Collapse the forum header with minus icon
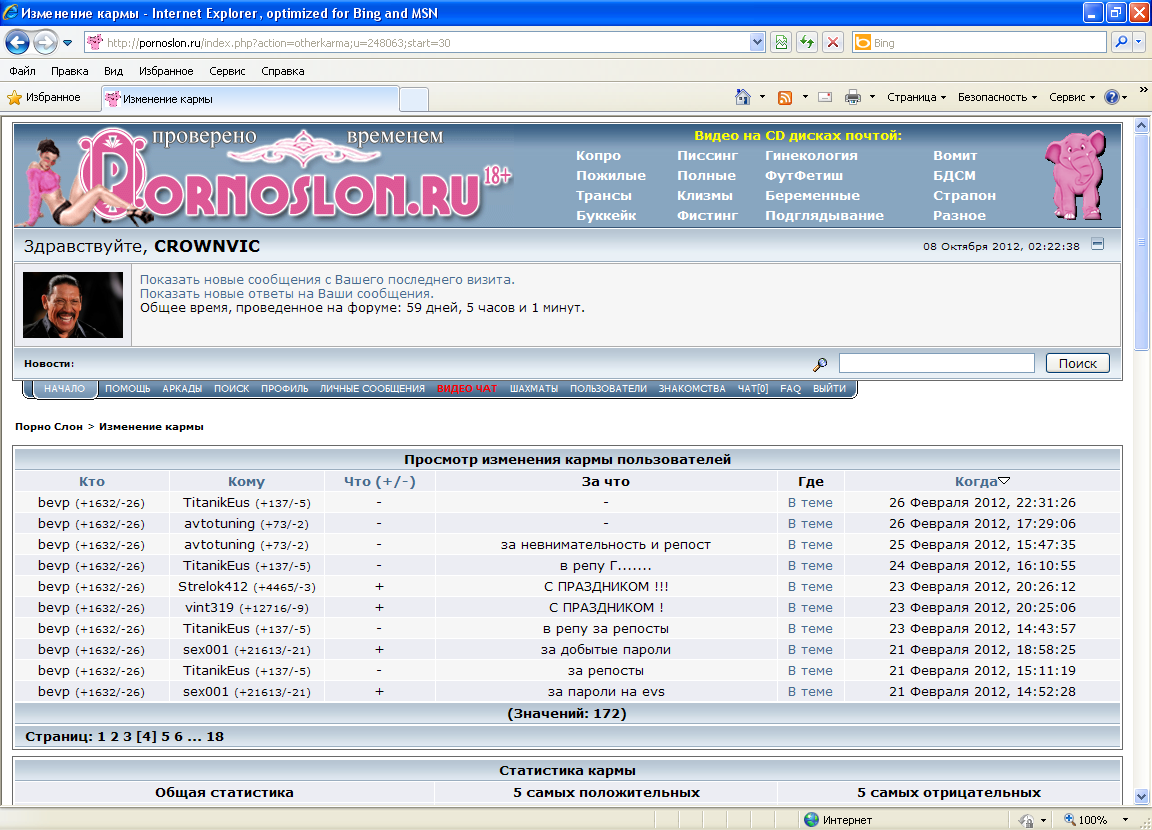The image size is (1152, 830). click(x=1097, y=244)
